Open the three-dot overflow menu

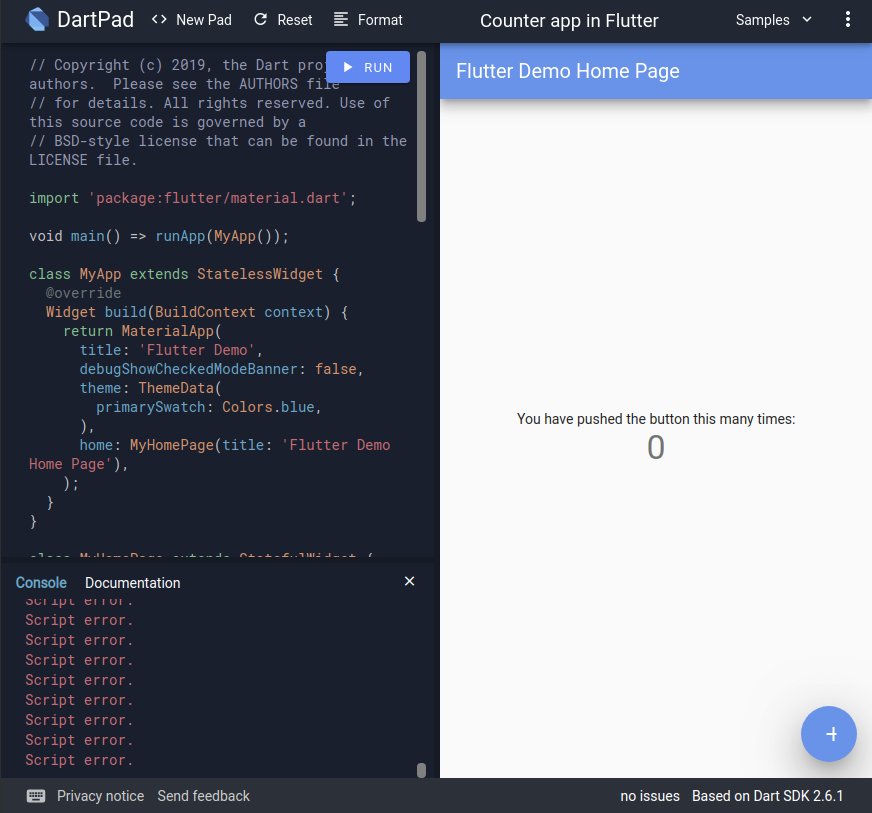[x=848, y=20]
